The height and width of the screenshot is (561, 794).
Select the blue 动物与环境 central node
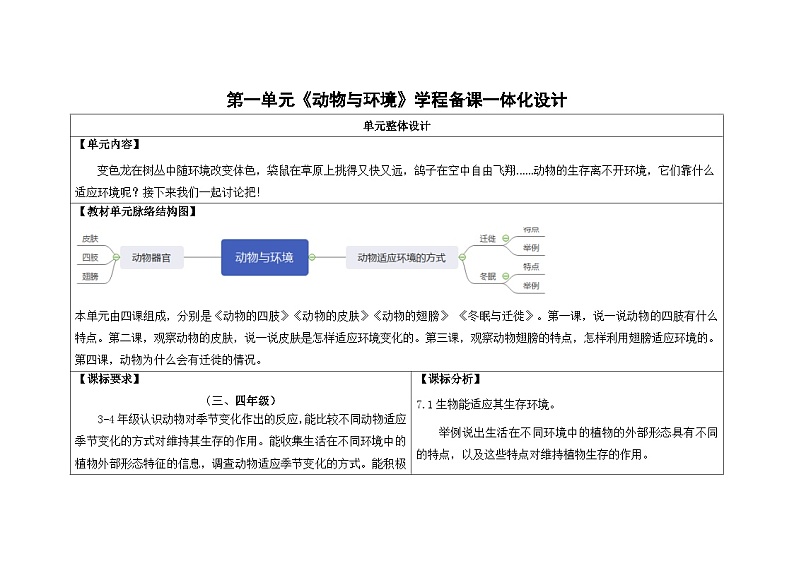coord(264,257)
